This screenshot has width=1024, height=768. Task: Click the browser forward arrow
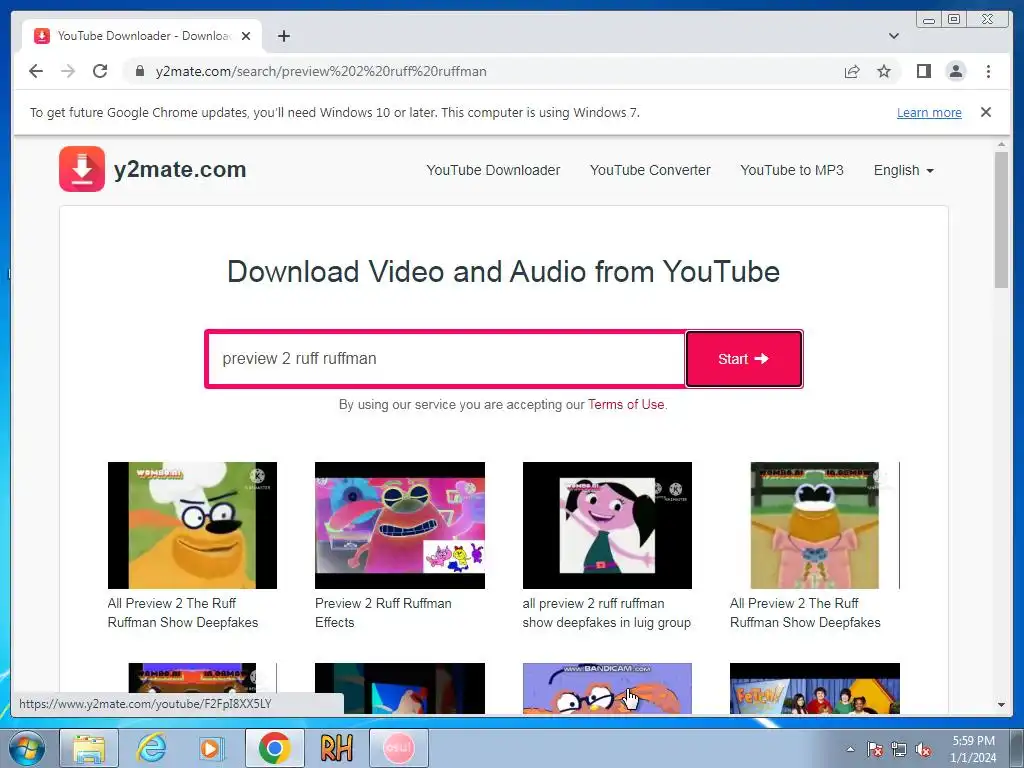pos(68,71)
